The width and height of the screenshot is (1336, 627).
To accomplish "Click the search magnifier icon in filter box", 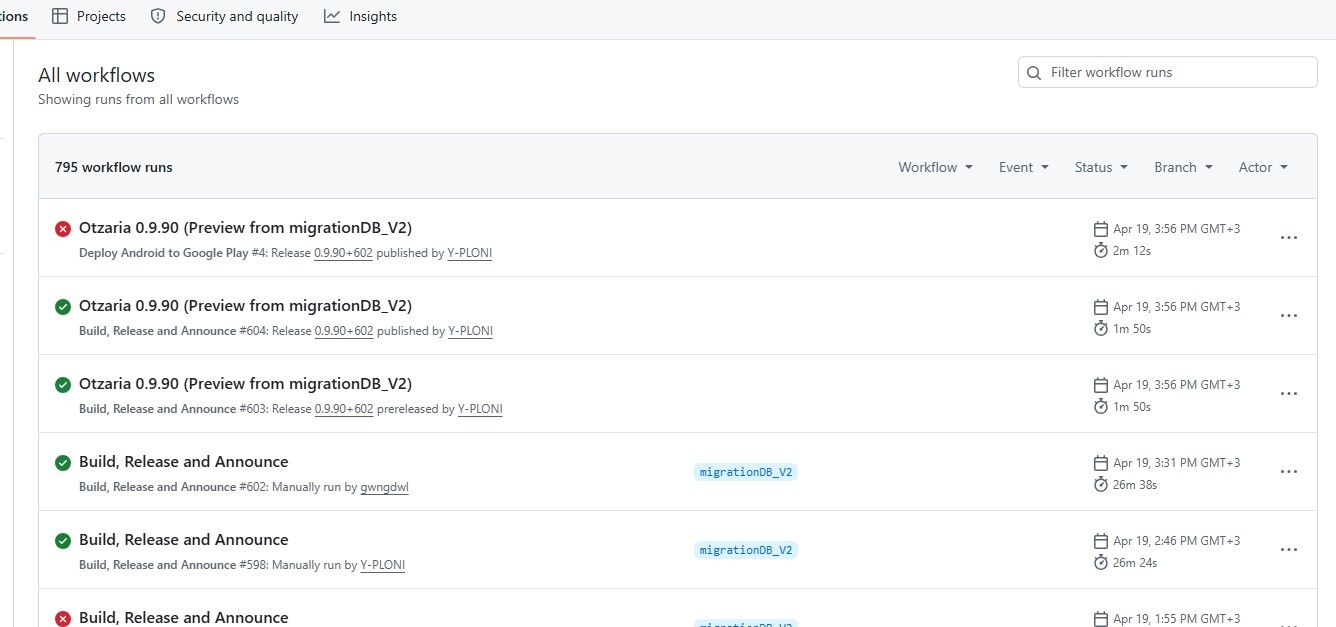I will (1035, 72).
